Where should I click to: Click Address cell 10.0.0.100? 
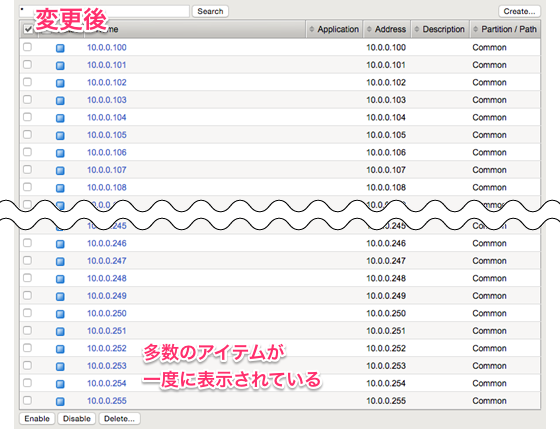point(386,47)
